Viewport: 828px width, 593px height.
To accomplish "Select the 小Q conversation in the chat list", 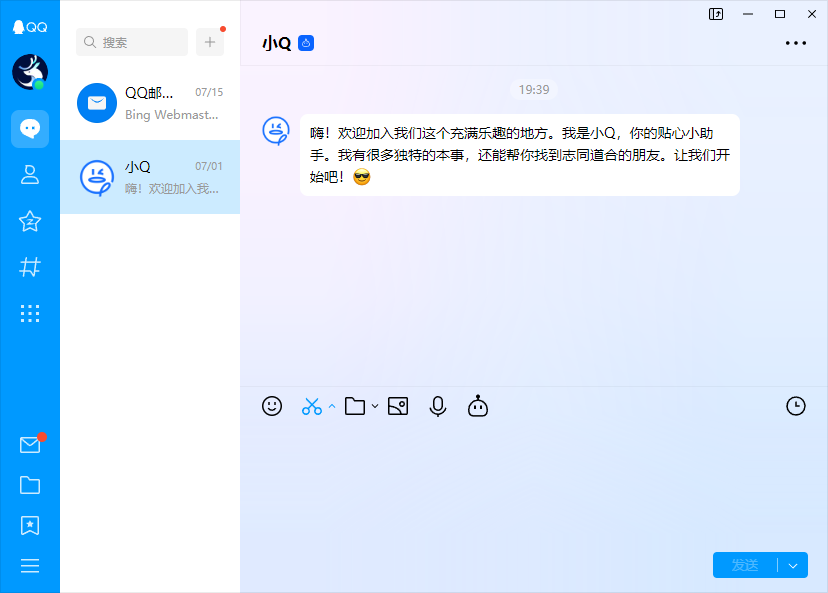I will click(150, 177).
